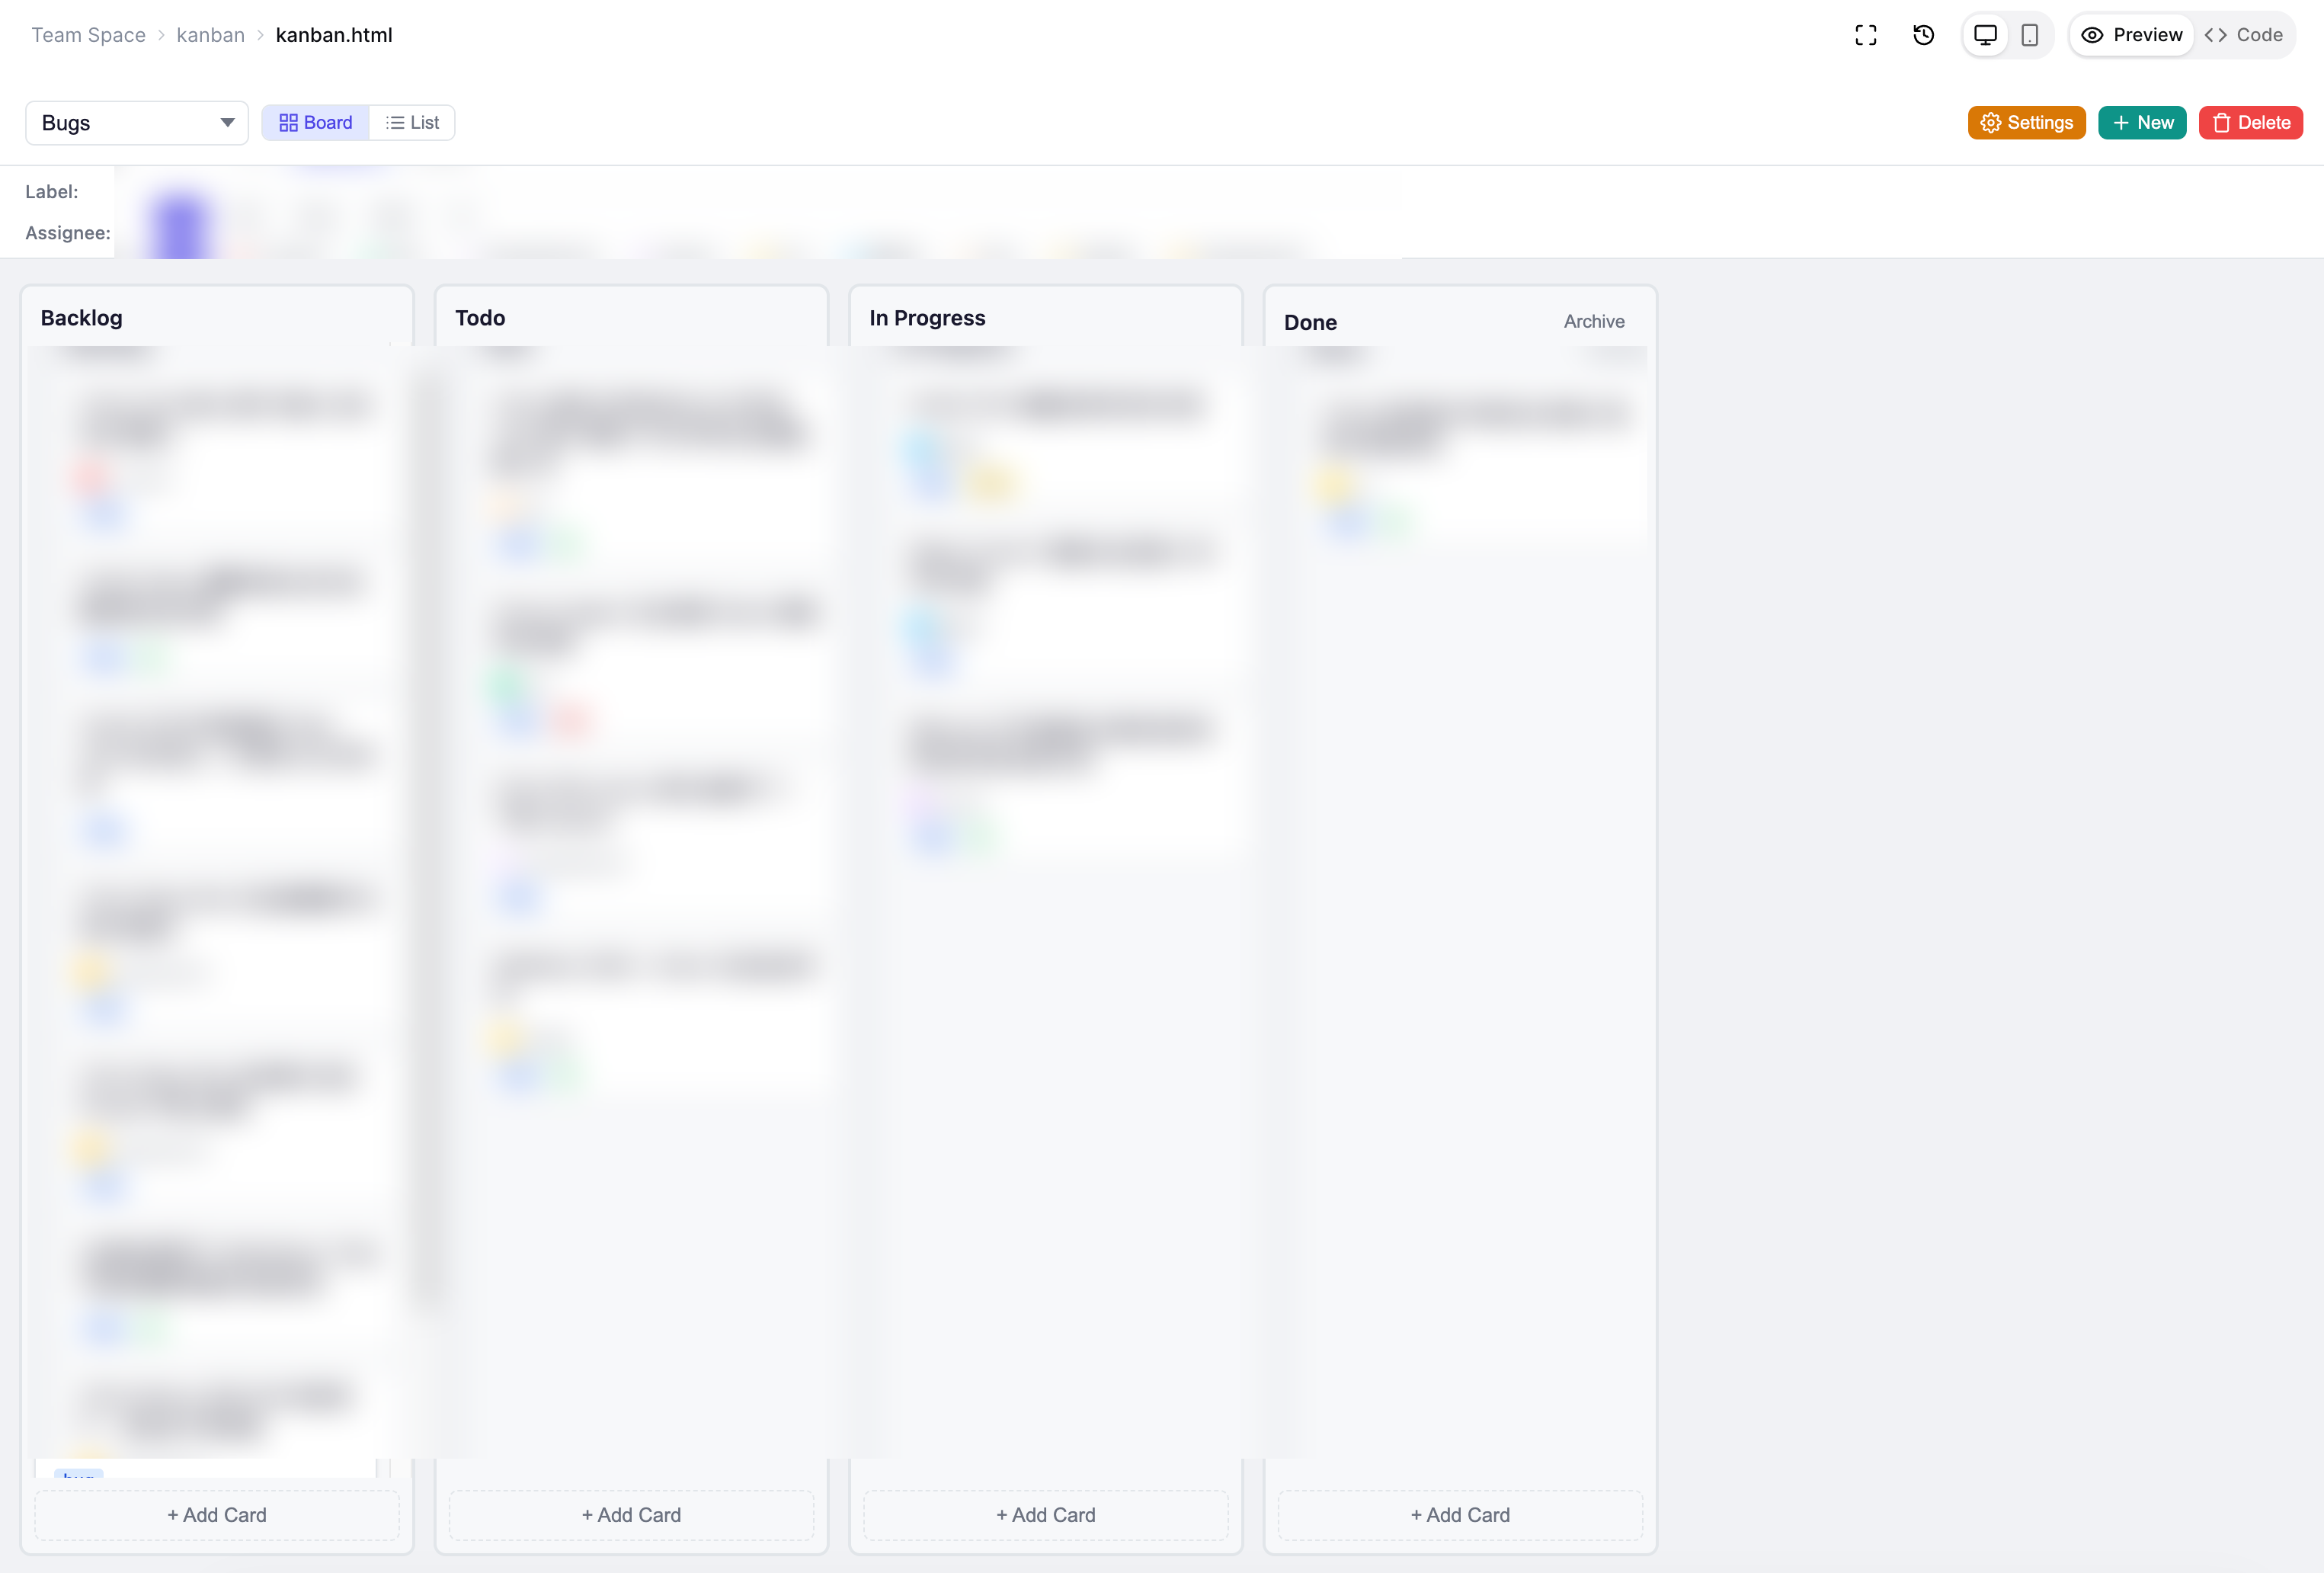Open the Bugs board dropdown
The image size is (2324, 1573).
[137, 122]
